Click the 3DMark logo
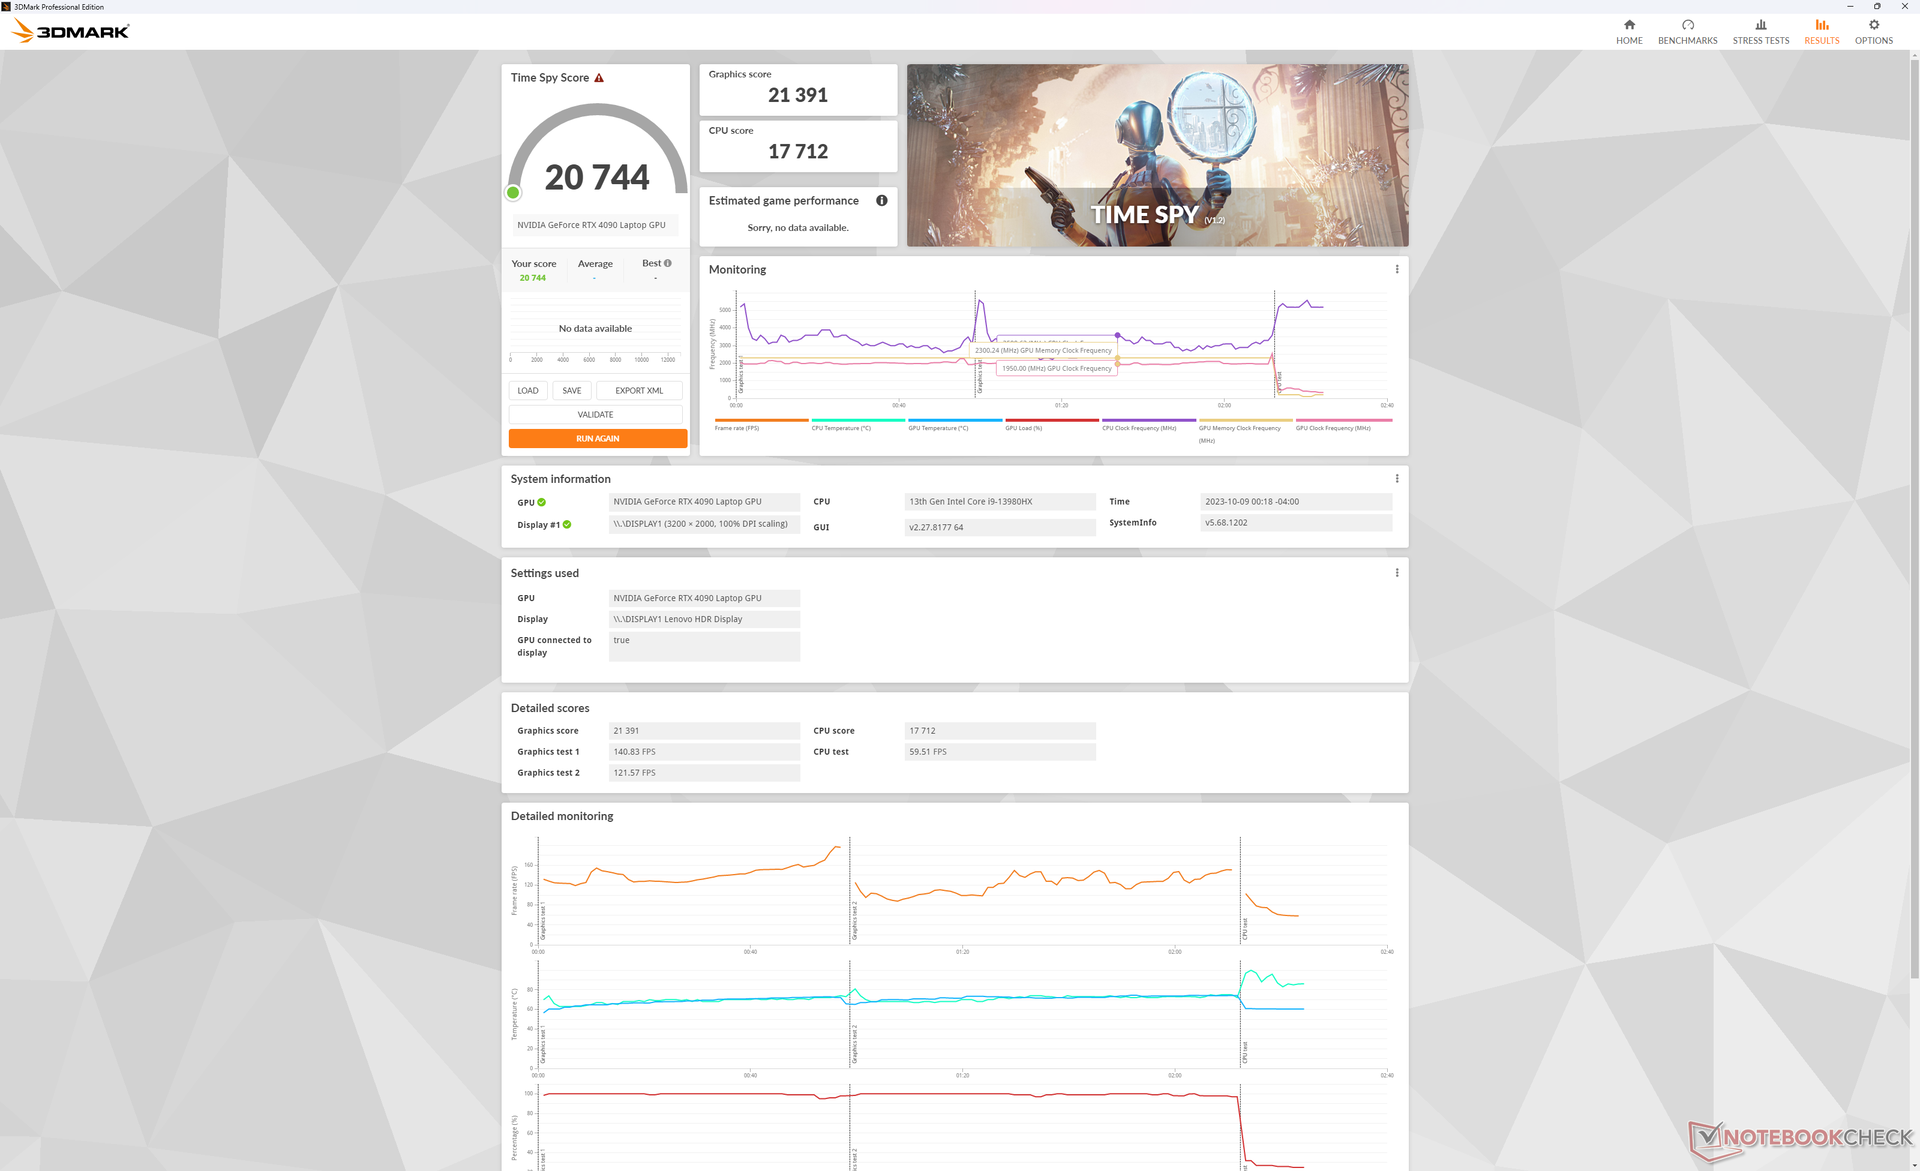This screenshot has height=1171, width=1920. click(x=70, y=31)
